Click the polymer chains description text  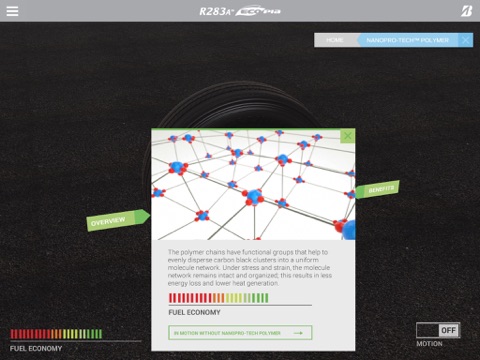tap(250, 268)
